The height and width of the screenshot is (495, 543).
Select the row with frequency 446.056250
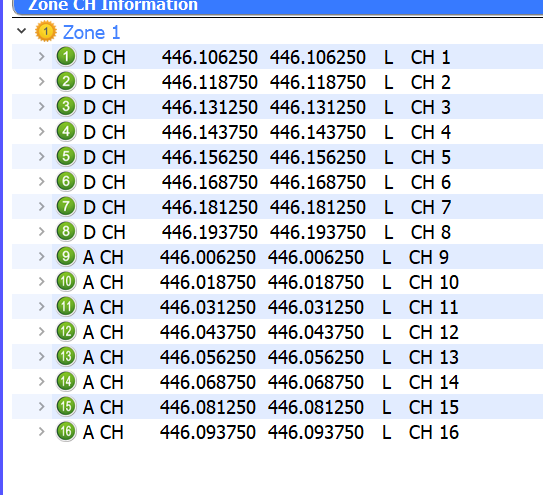(277, 357)
